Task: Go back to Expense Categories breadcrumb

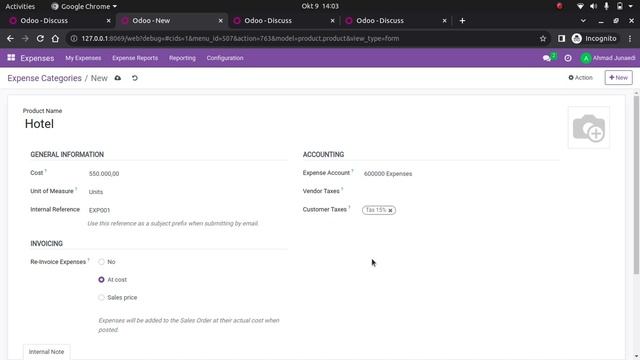Action: pyautogui.click(x=44, y=78)
